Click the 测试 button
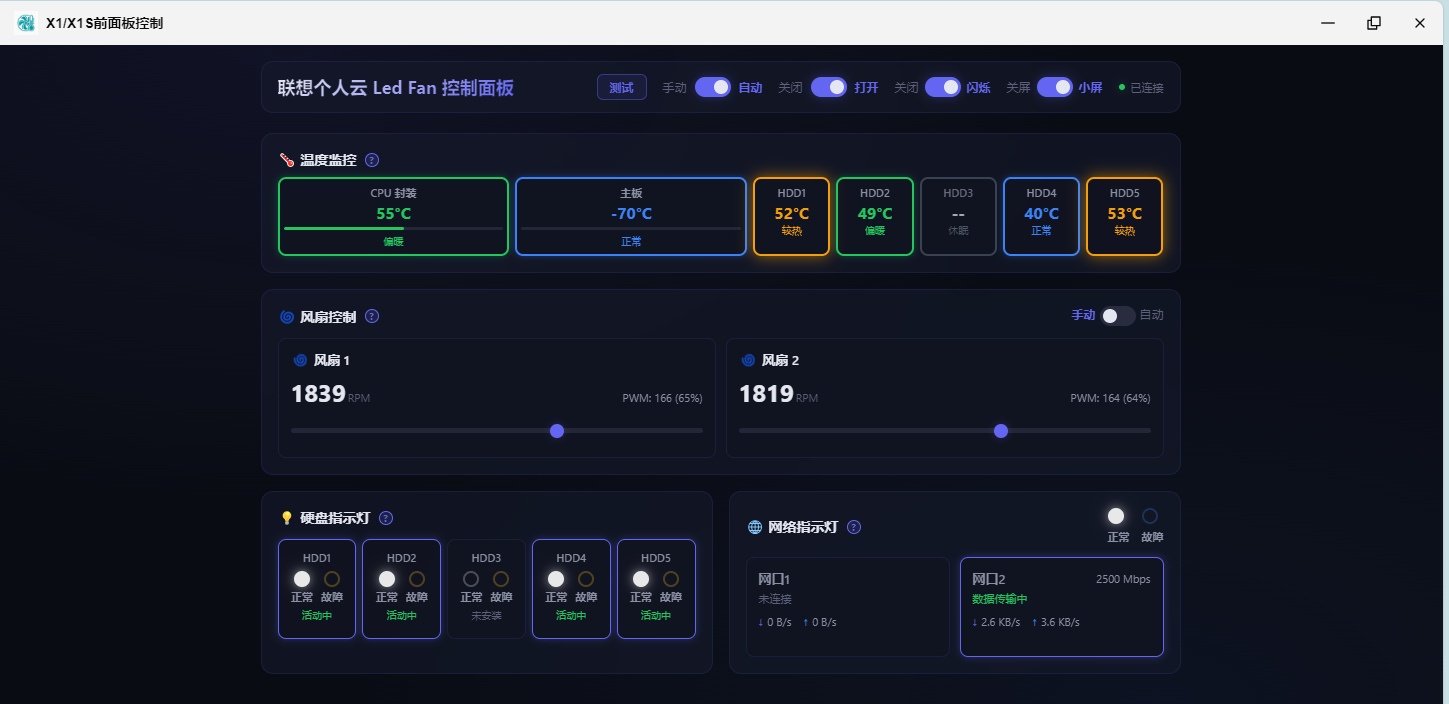 pos(622,88)
